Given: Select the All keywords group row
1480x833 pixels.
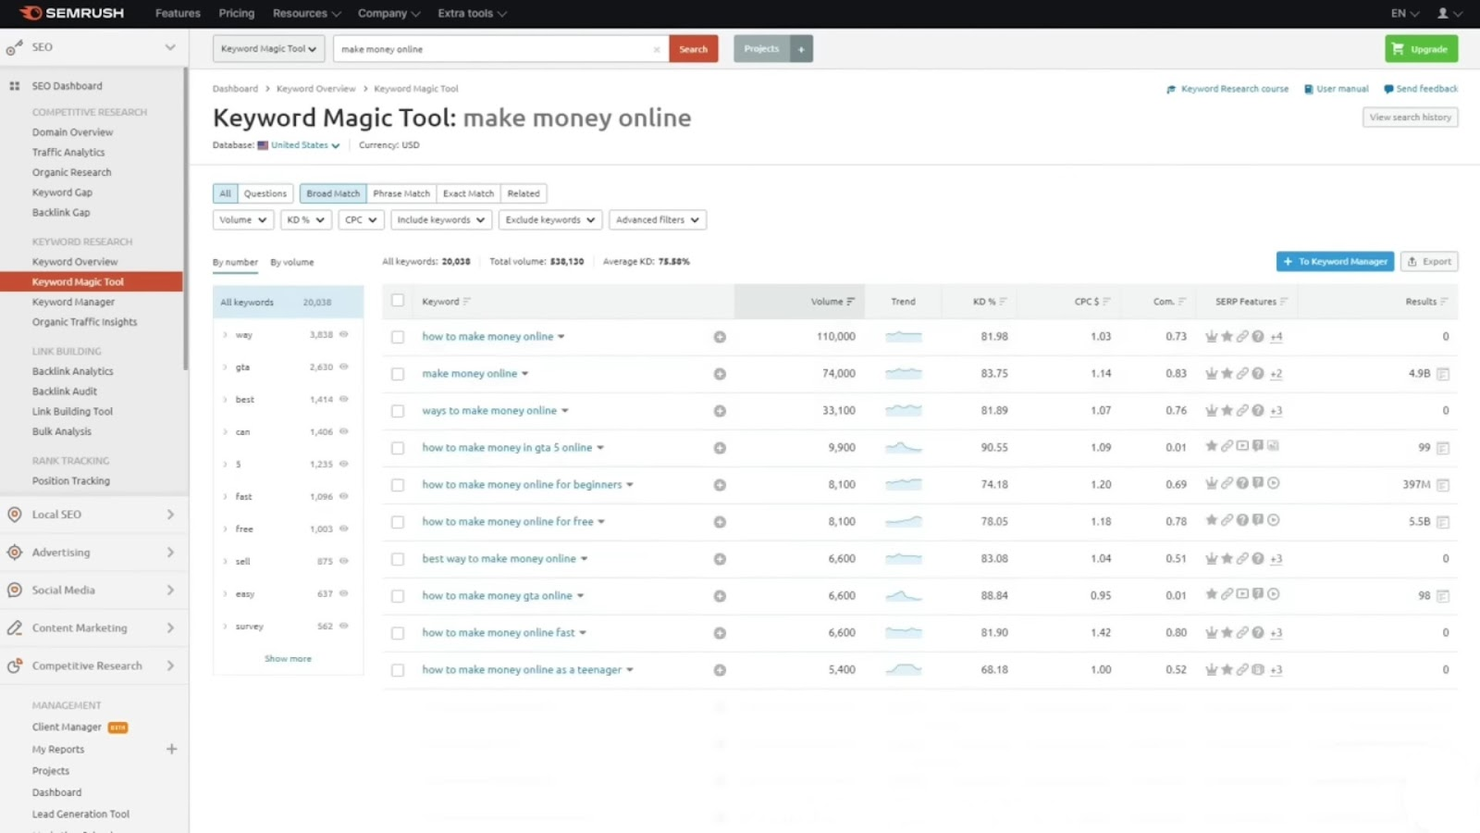Looking at the screenshot, I should point(288,302).
